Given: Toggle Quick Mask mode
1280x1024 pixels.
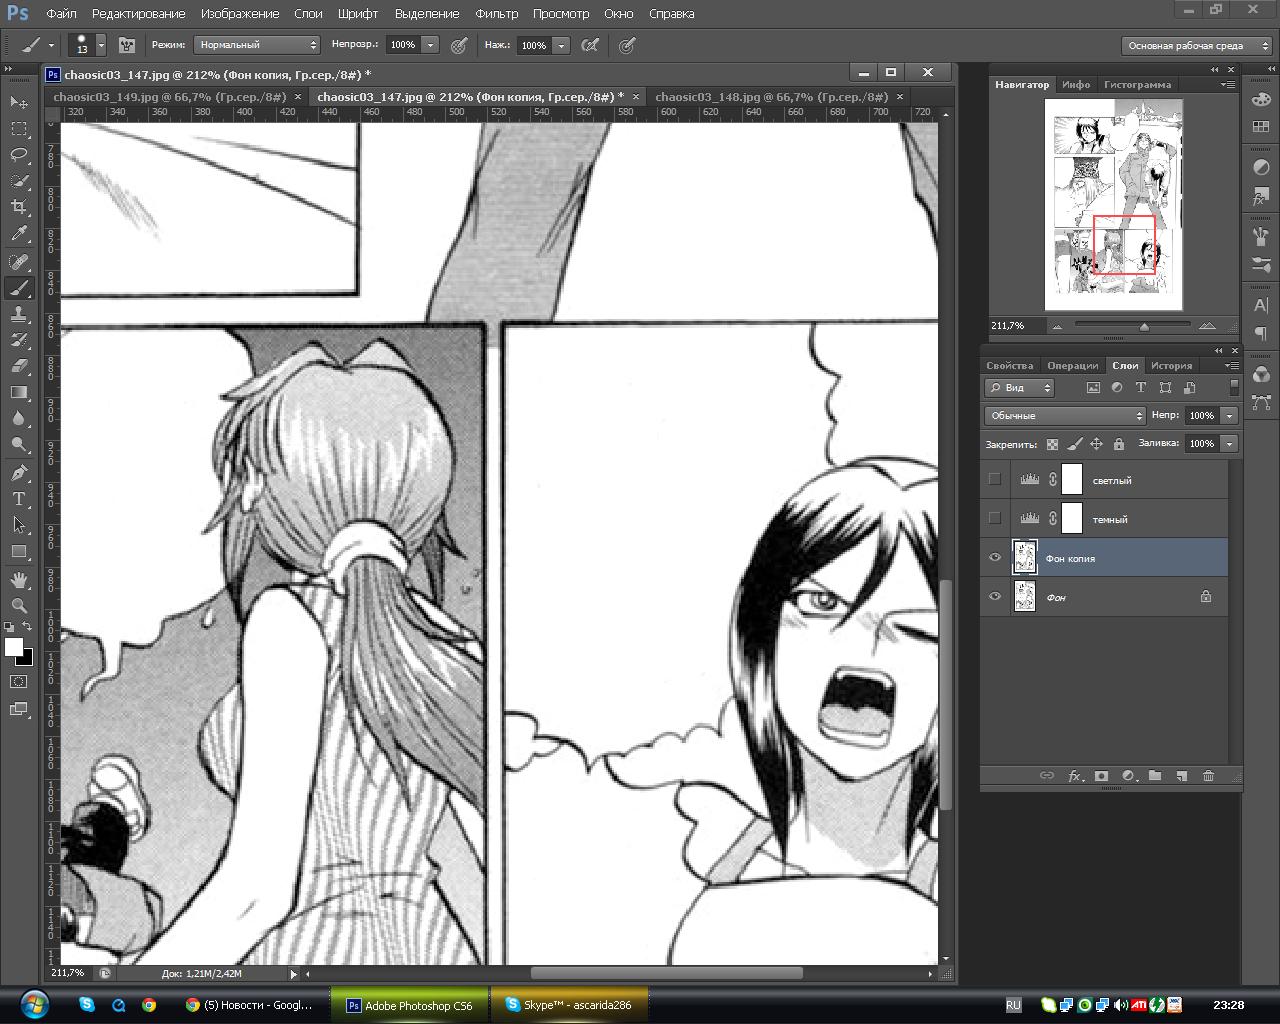Looking at the screenshot, I should point(19,682).
